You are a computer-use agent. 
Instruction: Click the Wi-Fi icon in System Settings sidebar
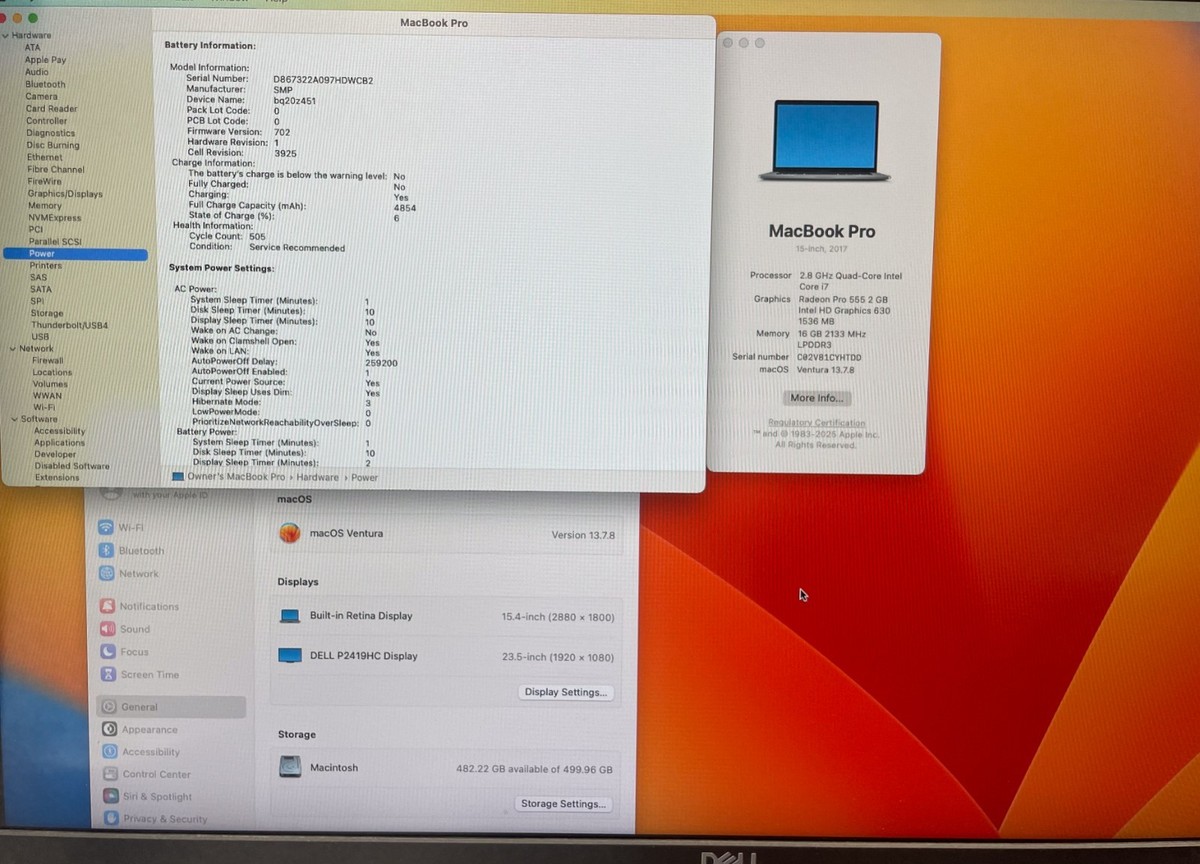[x=106, y=527]
